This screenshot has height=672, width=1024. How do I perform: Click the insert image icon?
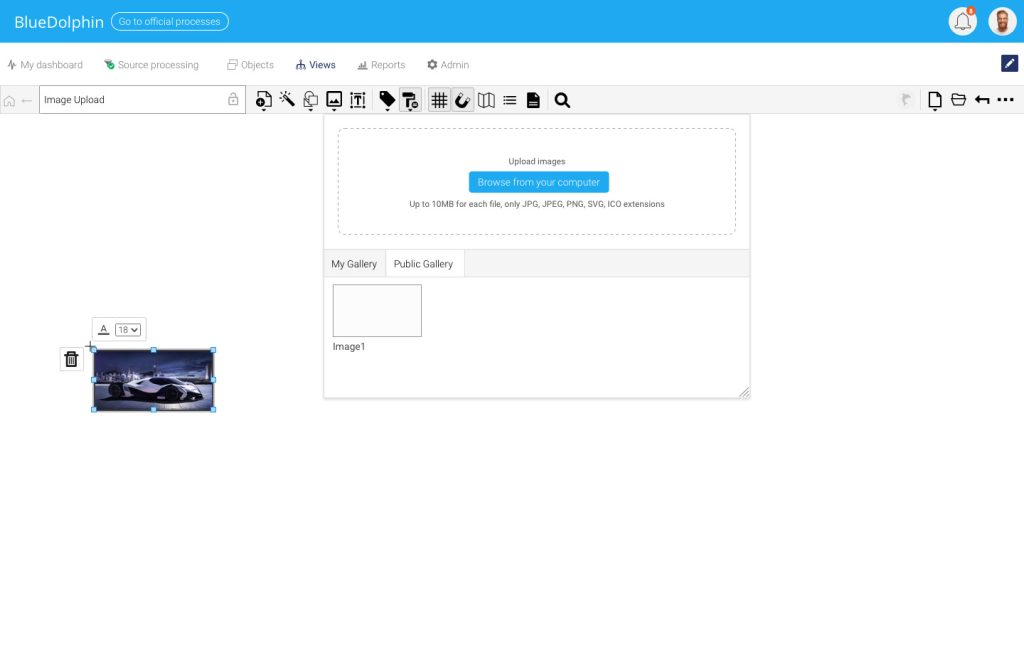pyautogui.click(x=334, y=99)
